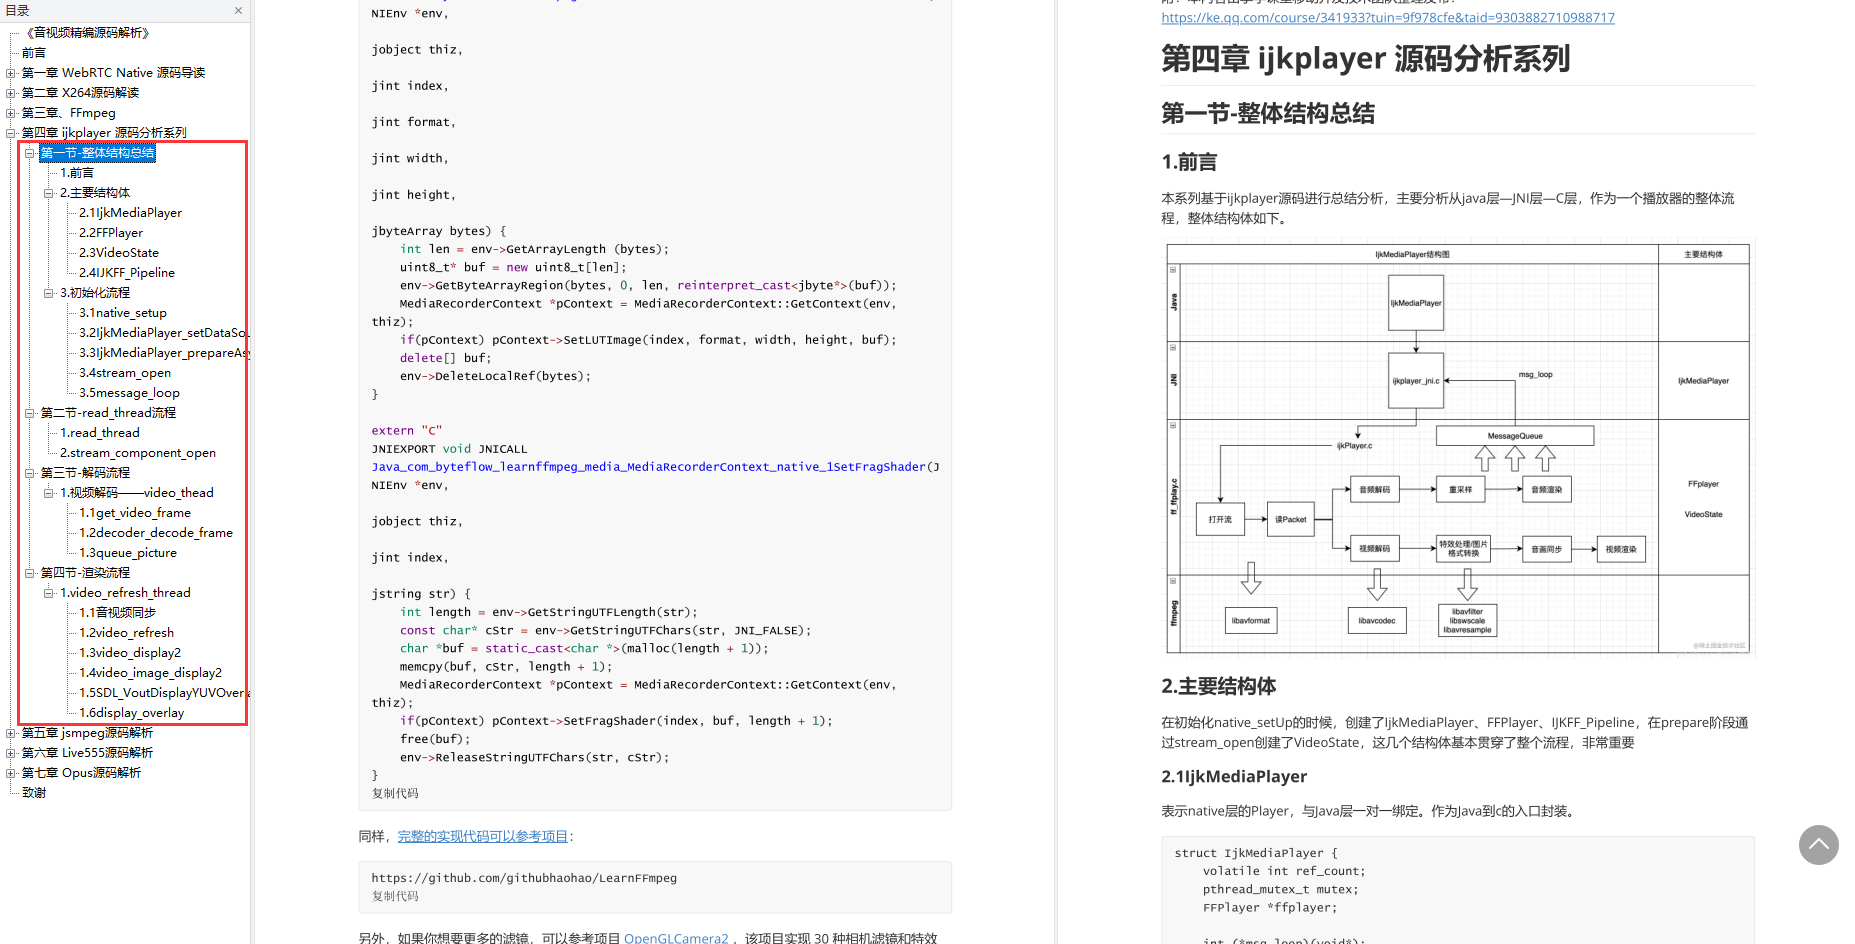Viewport: 1855px width, 944px height.
Task: Open 3.5message_loop entry
Action: click(130, 393)
